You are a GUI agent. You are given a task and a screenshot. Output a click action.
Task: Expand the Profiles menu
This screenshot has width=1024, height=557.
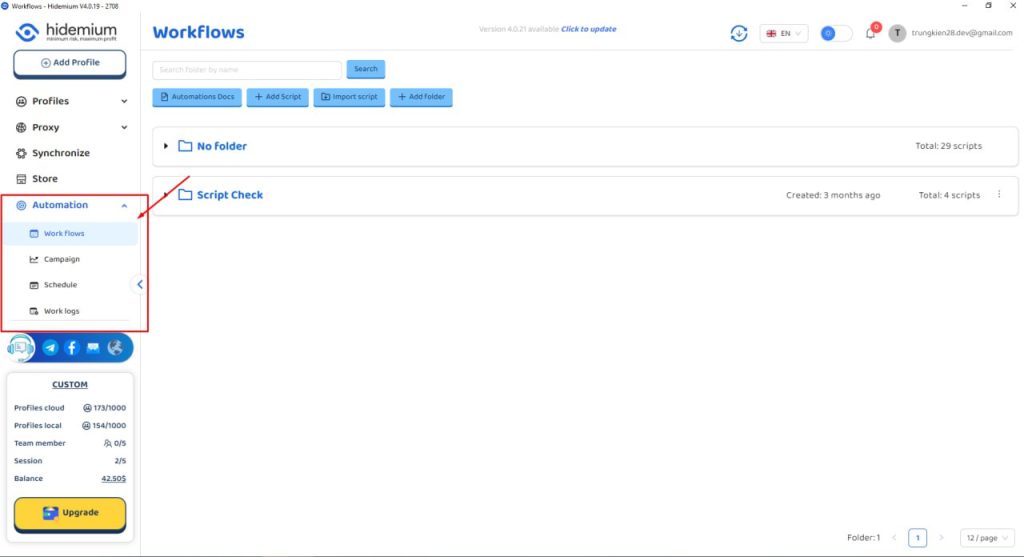(x=71, y=101)
